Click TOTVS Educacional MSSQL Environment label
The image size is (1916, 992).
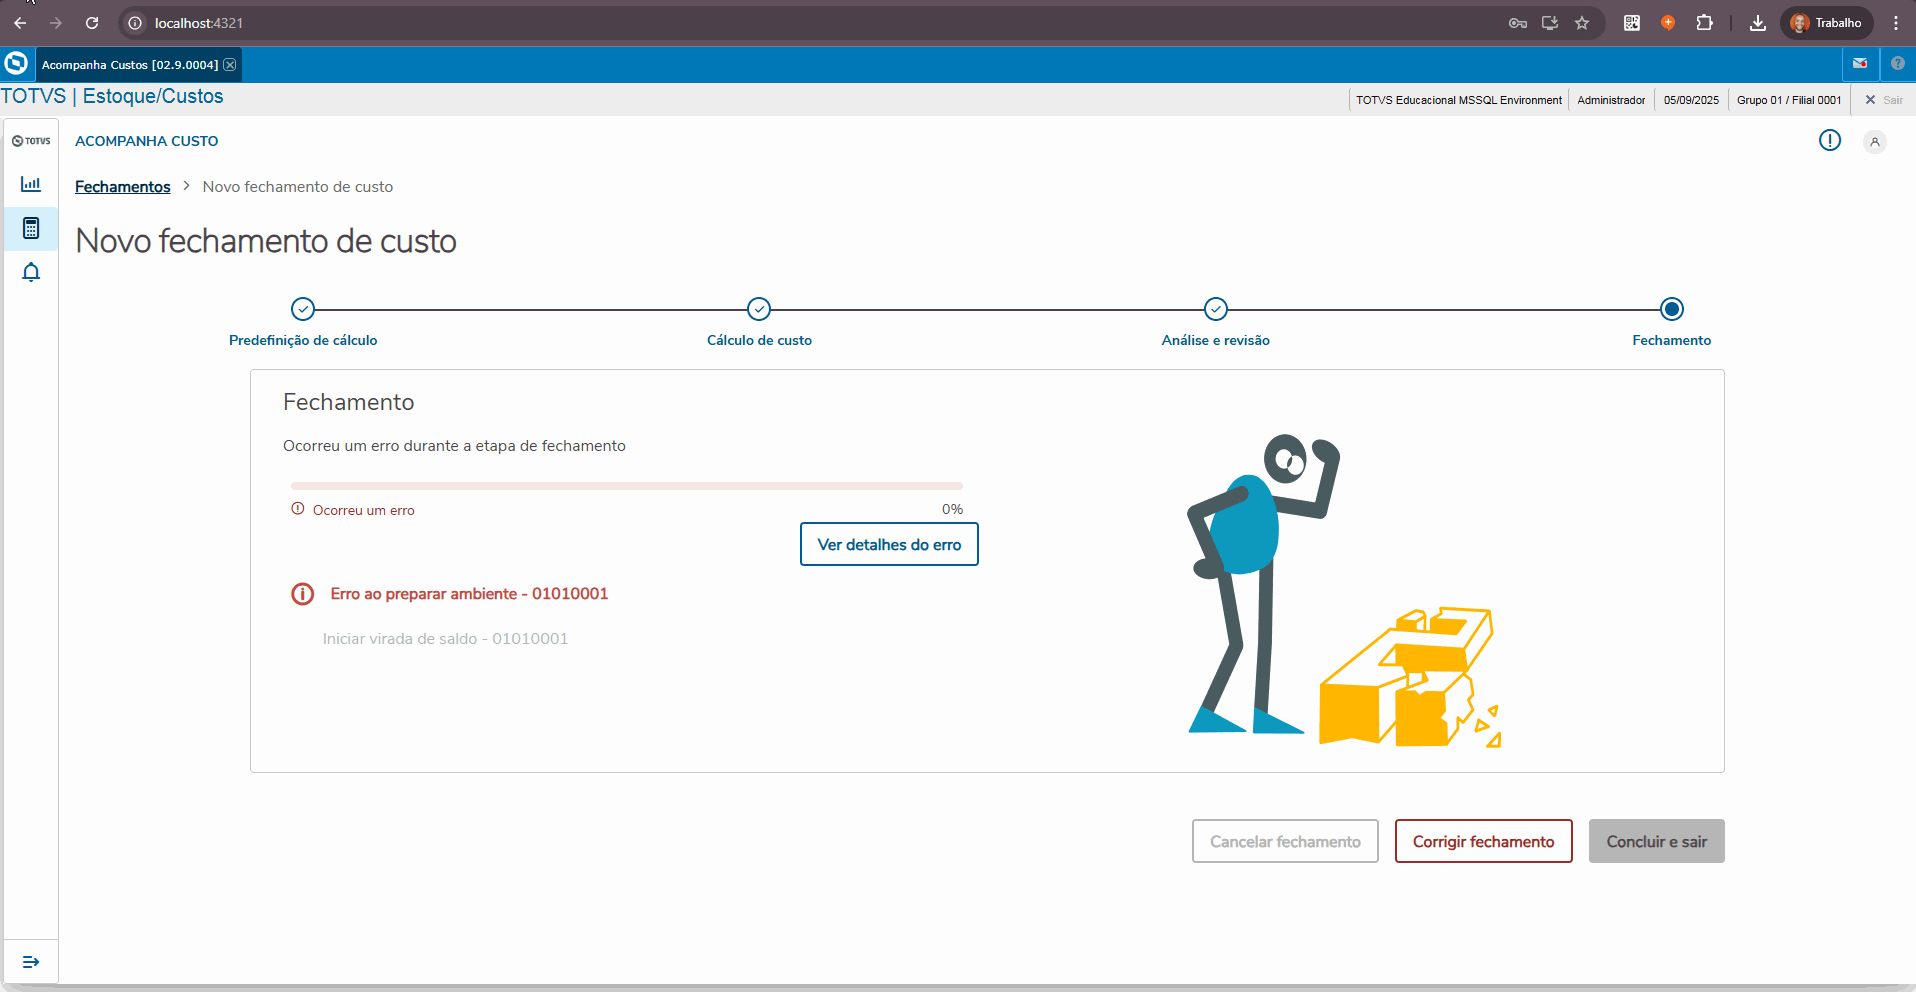[x=1459, y=100]
